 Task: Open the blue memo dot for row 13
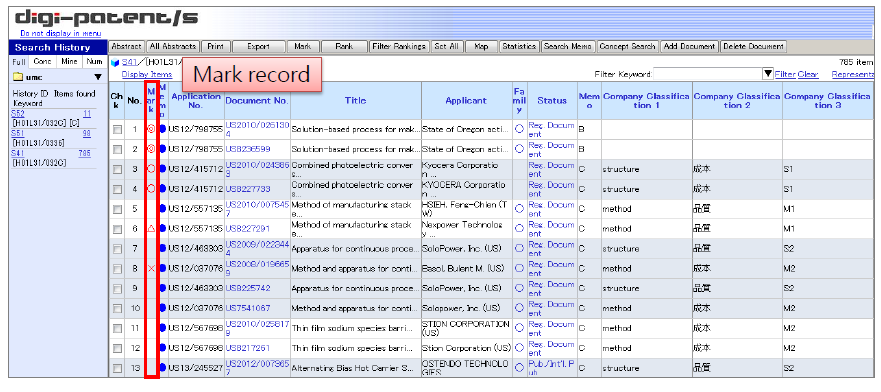[x=163, y=368]
